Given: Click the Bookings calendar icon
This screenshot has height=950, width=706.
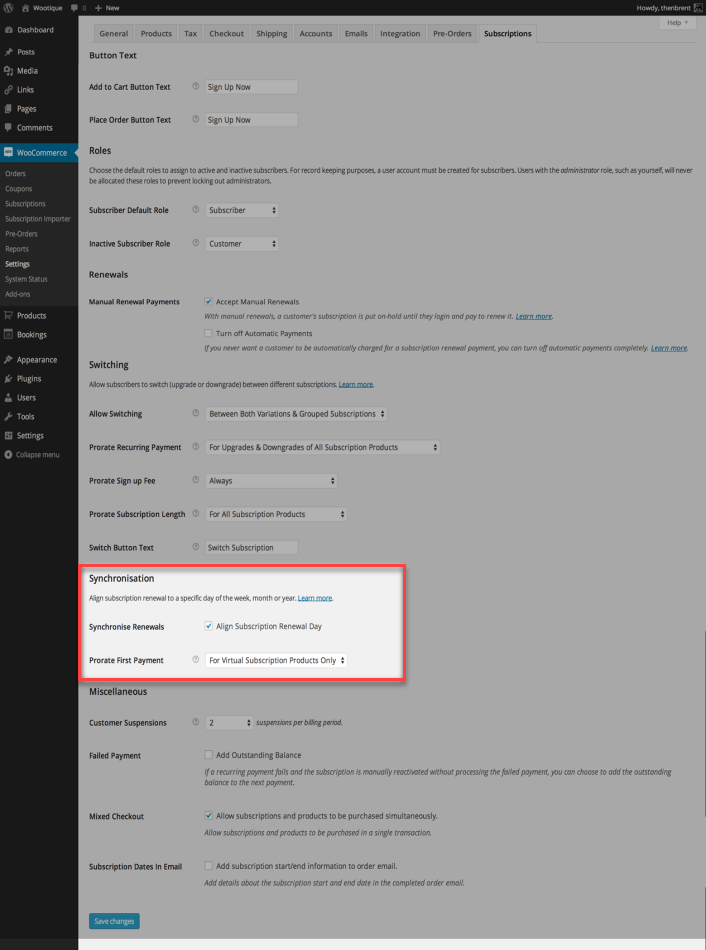Looking at the screenshot, I should [x=8, y=334].
